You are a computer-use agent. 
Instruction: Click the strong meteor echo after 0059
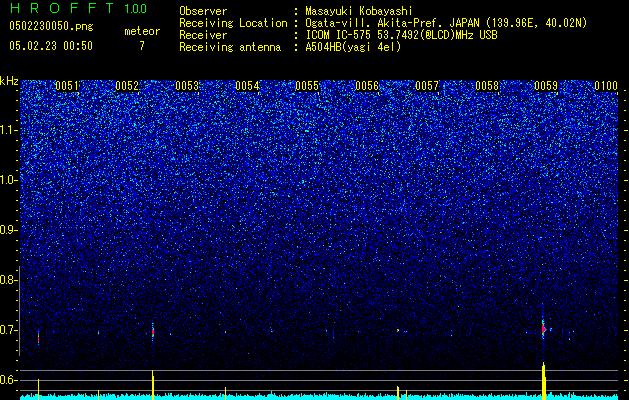click(x=544, y=329)
